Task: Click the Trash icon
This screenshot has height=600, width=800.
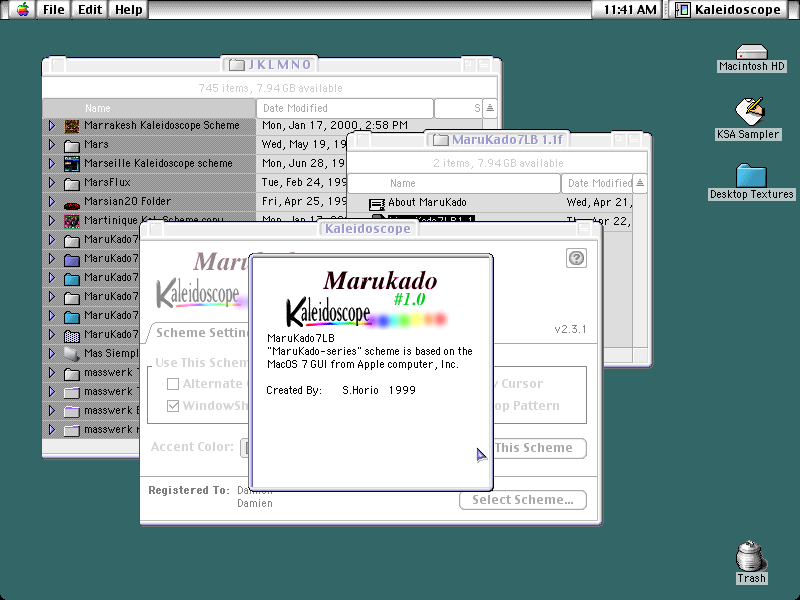Action: click(751, 562)
